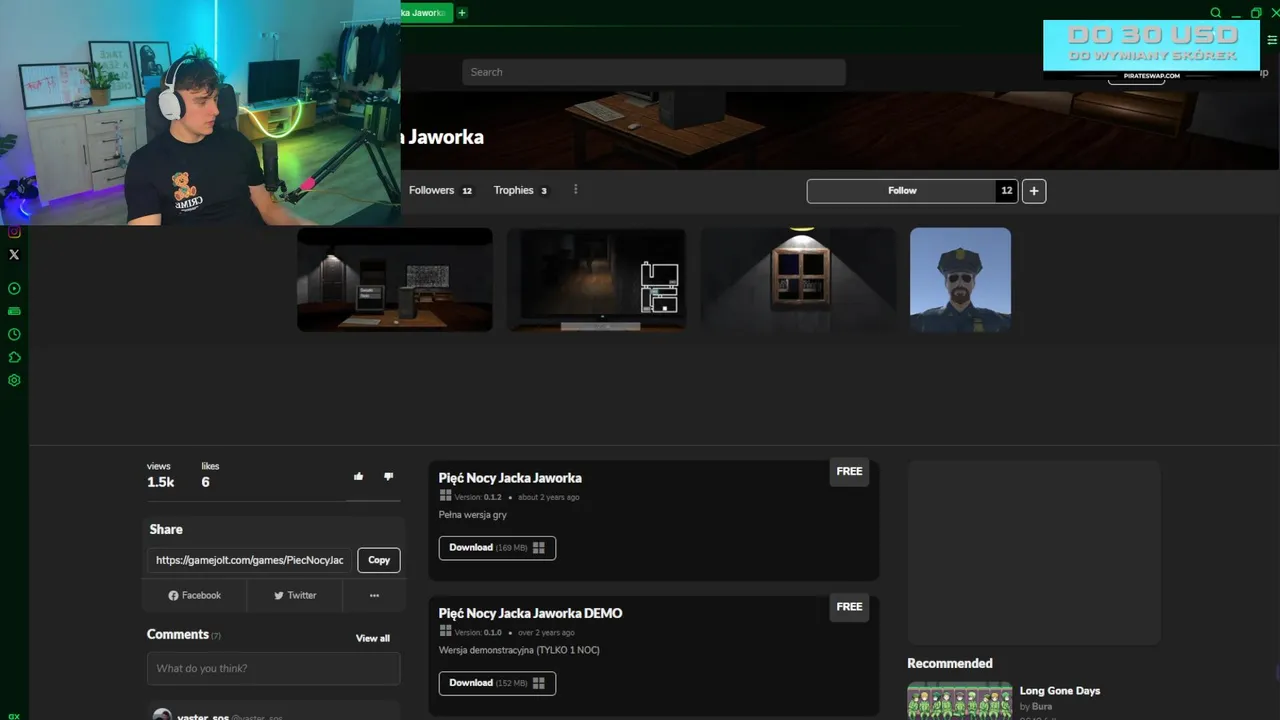1280x720 pixels.
Task: Click the follower count 12 beside Follow
Action: [x=1007, y=191]
